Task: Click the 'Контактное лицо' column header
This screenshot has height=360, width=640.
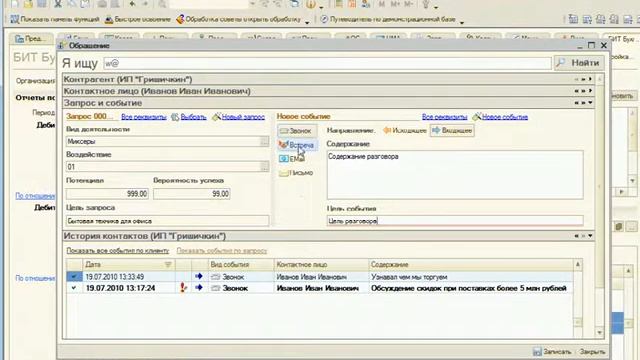Action: [321, 264]
